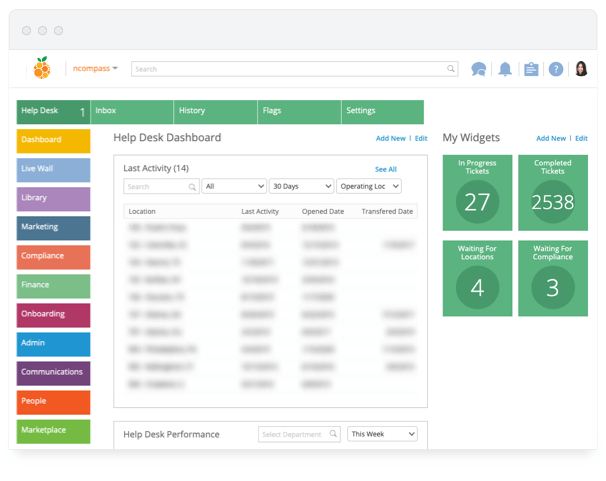The width and height of the screenshot is (606, 481).
Task: Open the Admin sidebar item
Action: pyautogui.click(x=53, y=344)
